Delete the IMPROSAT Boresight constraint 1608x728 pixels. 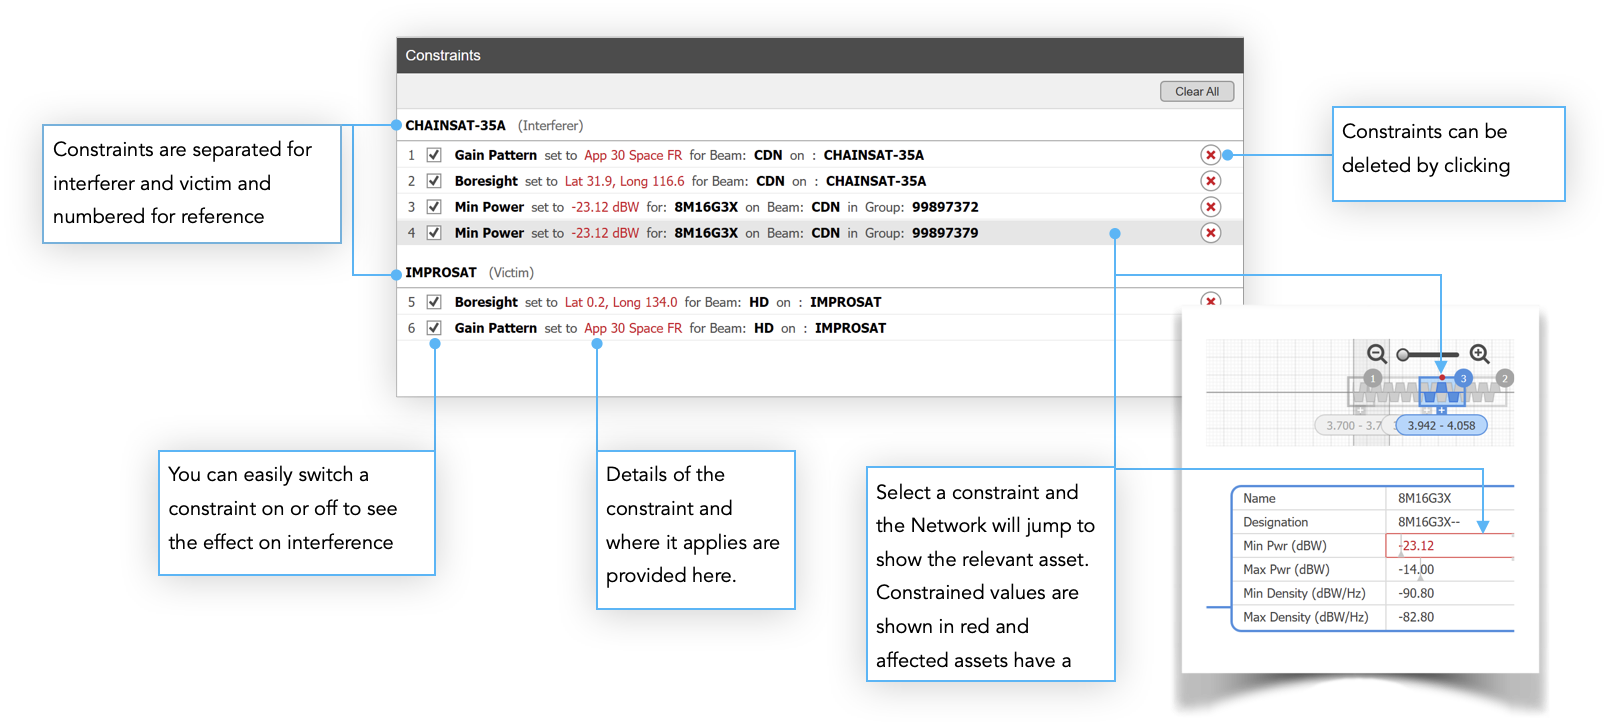(x=1210, y=300)
